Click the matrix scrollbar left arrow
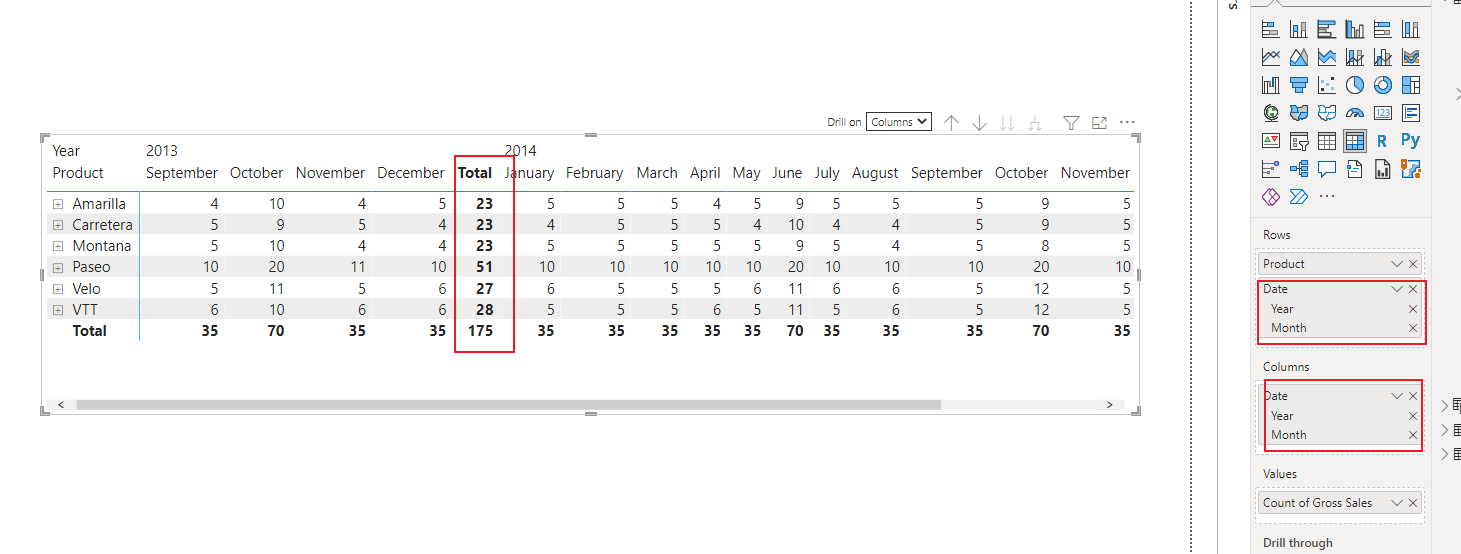 point(61,405)
